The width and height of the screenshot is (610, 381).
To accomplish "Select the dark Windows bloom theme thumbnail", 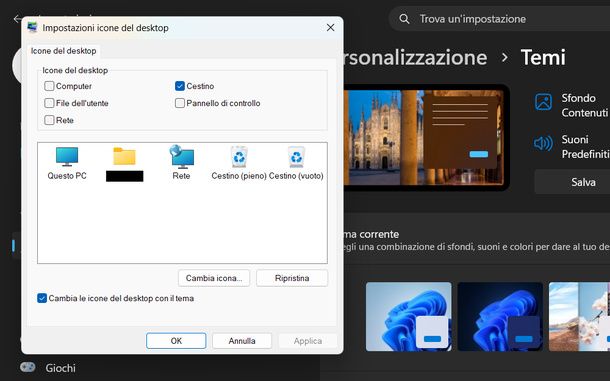I will point(500,316).
